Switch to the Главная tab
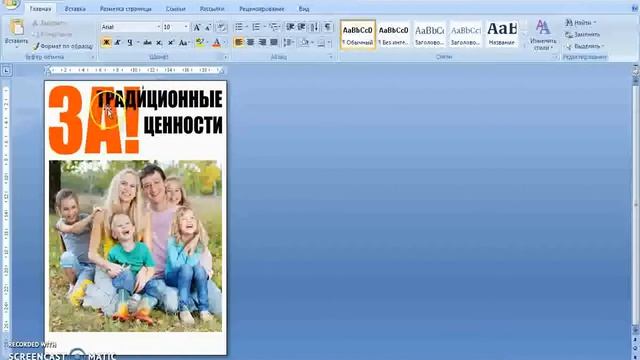This screenshot has width=640, height=360. click(x=40, y=9)
